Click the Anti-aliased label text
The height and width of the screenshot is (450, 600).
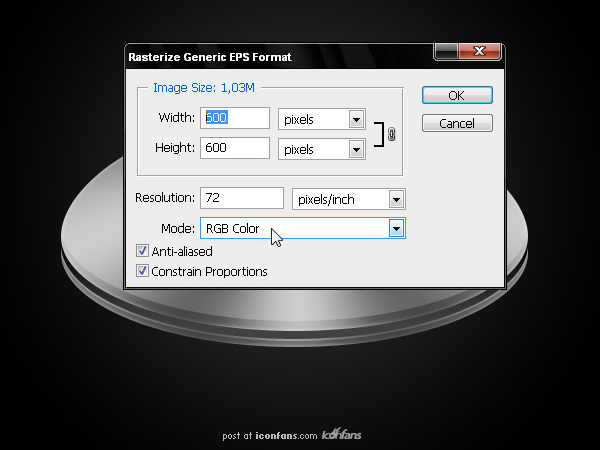[182, 251]
